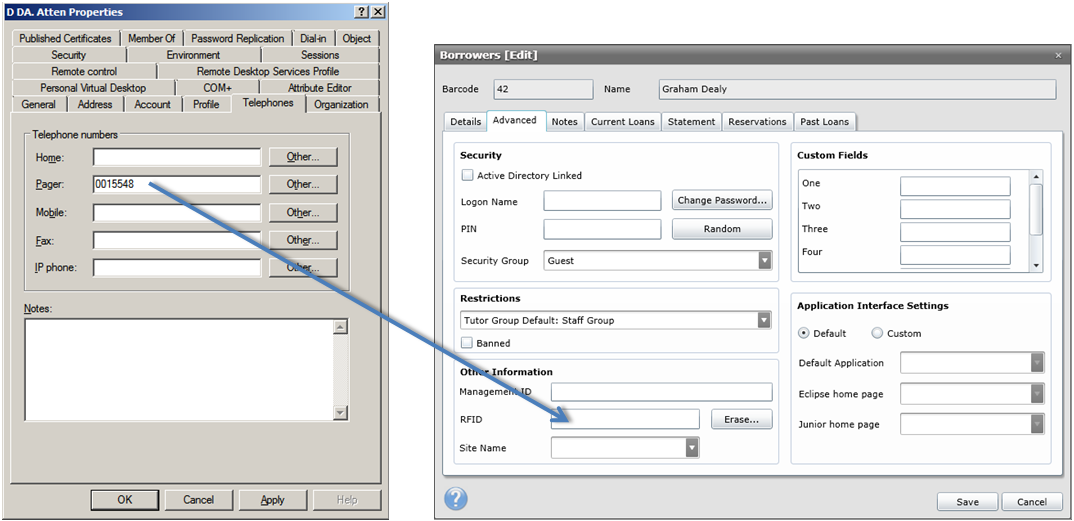Click Other button beside Pager field
The height and width of the screenshot is (521, 1074).
tap(302, 185)
